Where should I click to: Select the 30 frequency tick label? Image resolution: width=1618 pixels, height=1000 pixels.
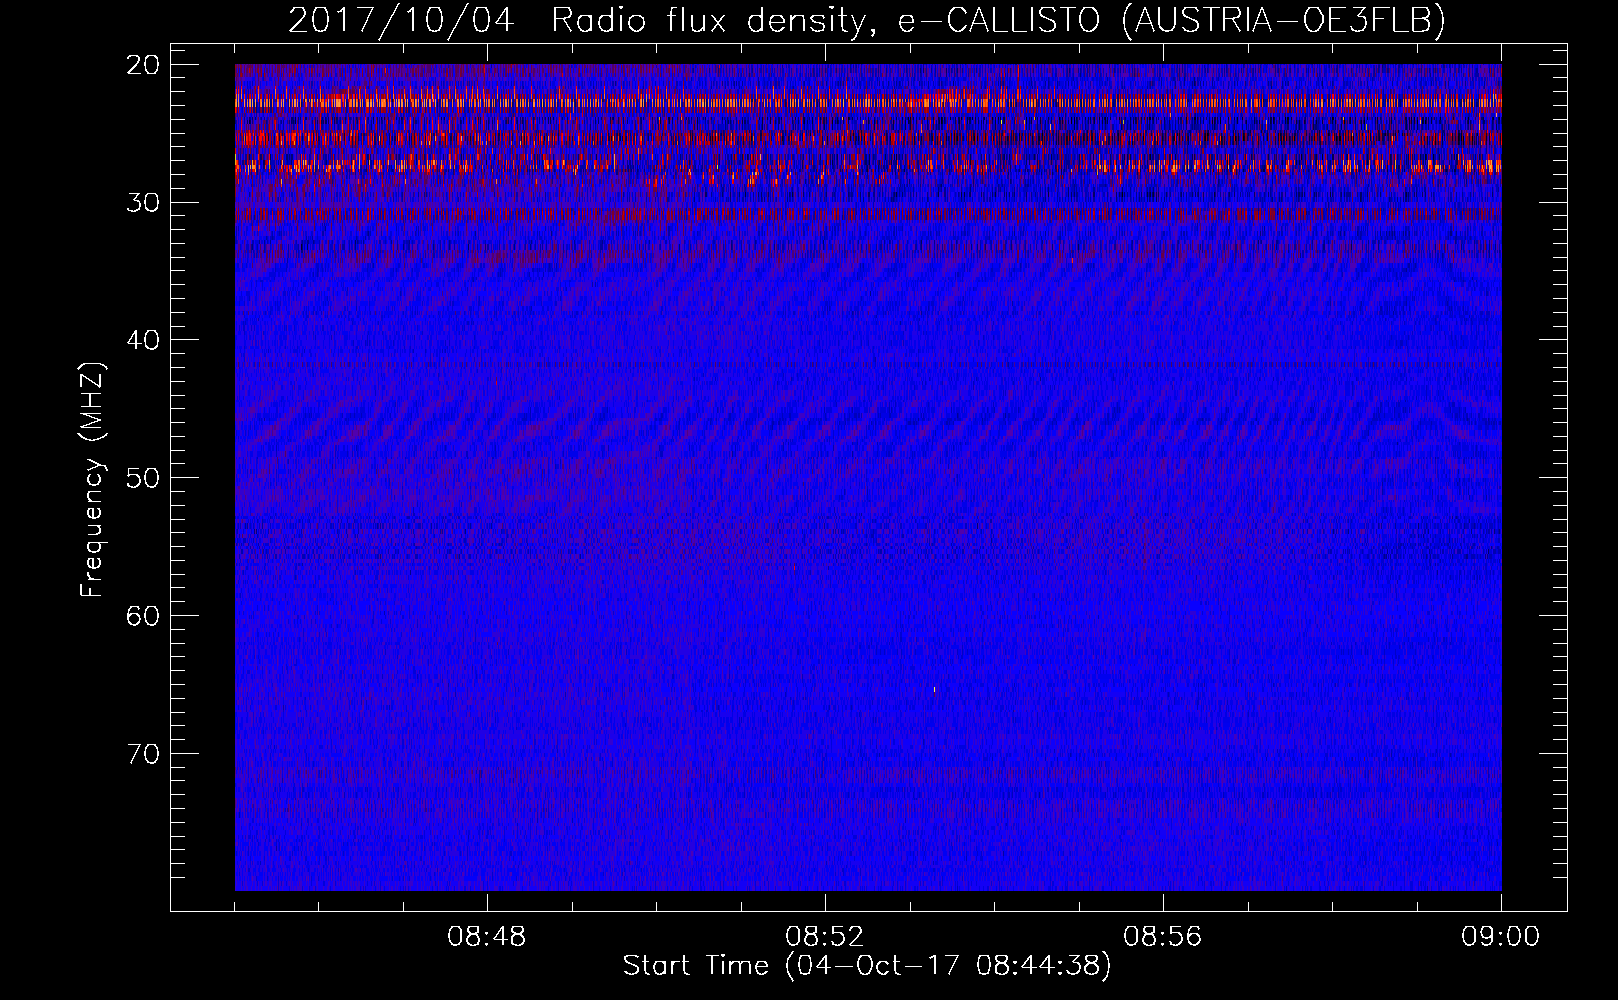[x=144, y=203]
